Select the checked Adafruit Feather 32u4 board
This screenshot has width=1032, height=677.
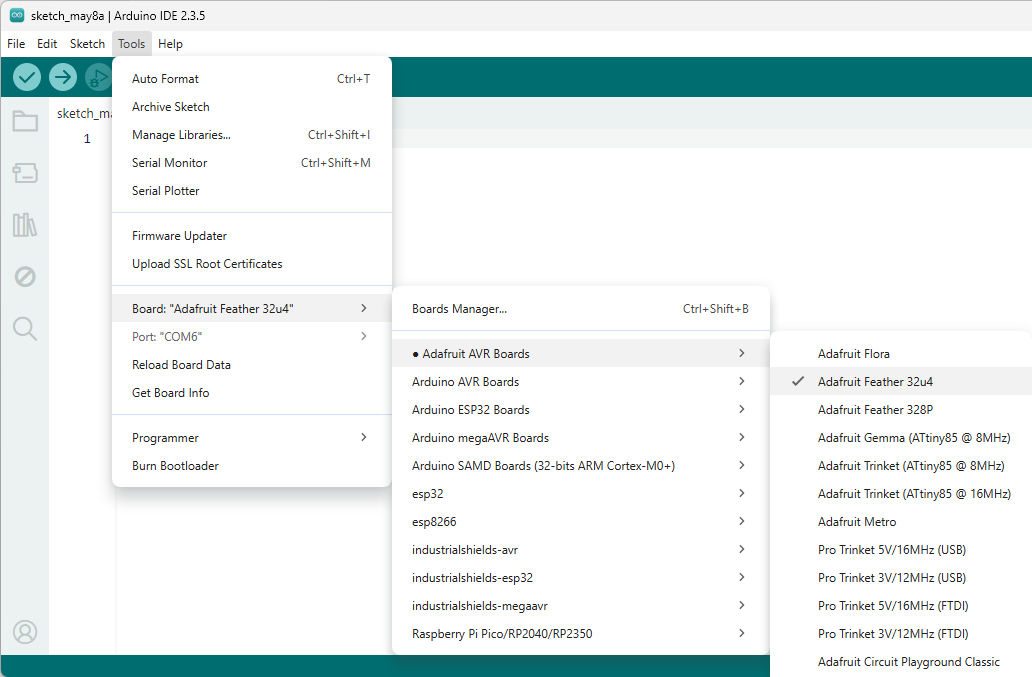(901, 382)
